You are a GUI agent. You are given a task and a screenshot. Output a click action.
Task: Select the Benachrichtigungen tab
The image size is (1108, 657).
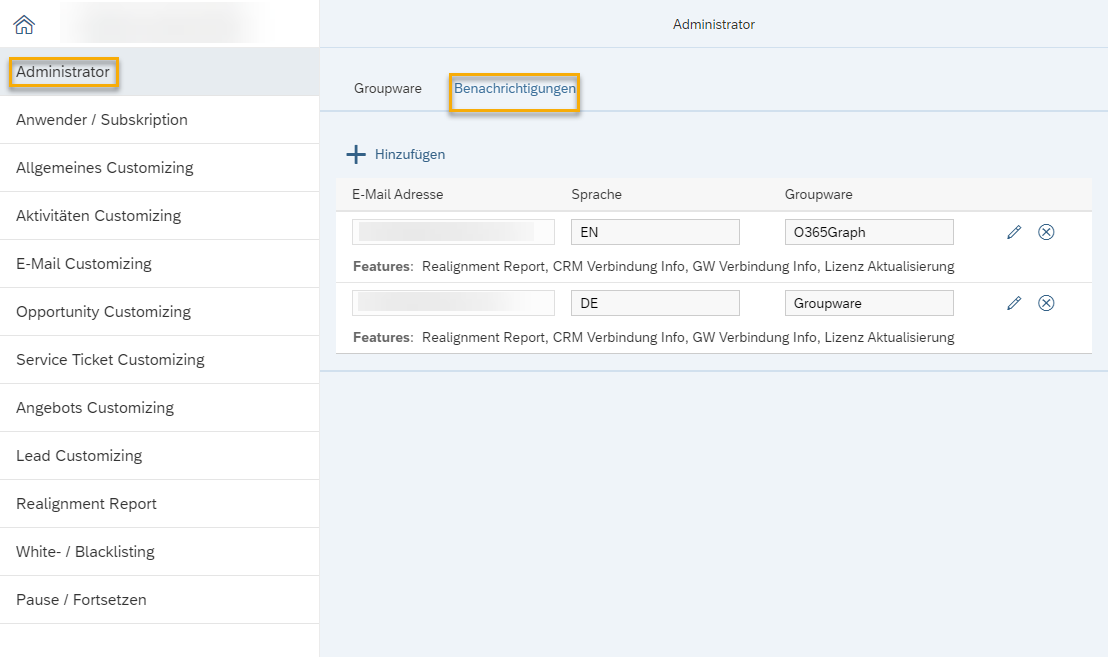(x=514, y=88)
